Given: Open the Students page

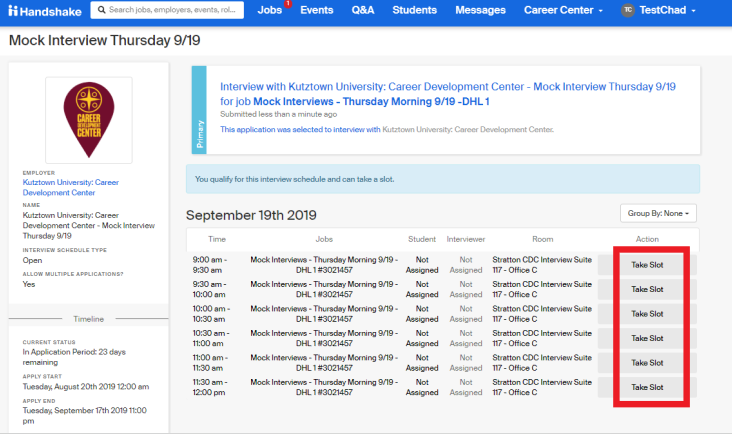Looking at the screenshot, I should [x=414, y=11].
